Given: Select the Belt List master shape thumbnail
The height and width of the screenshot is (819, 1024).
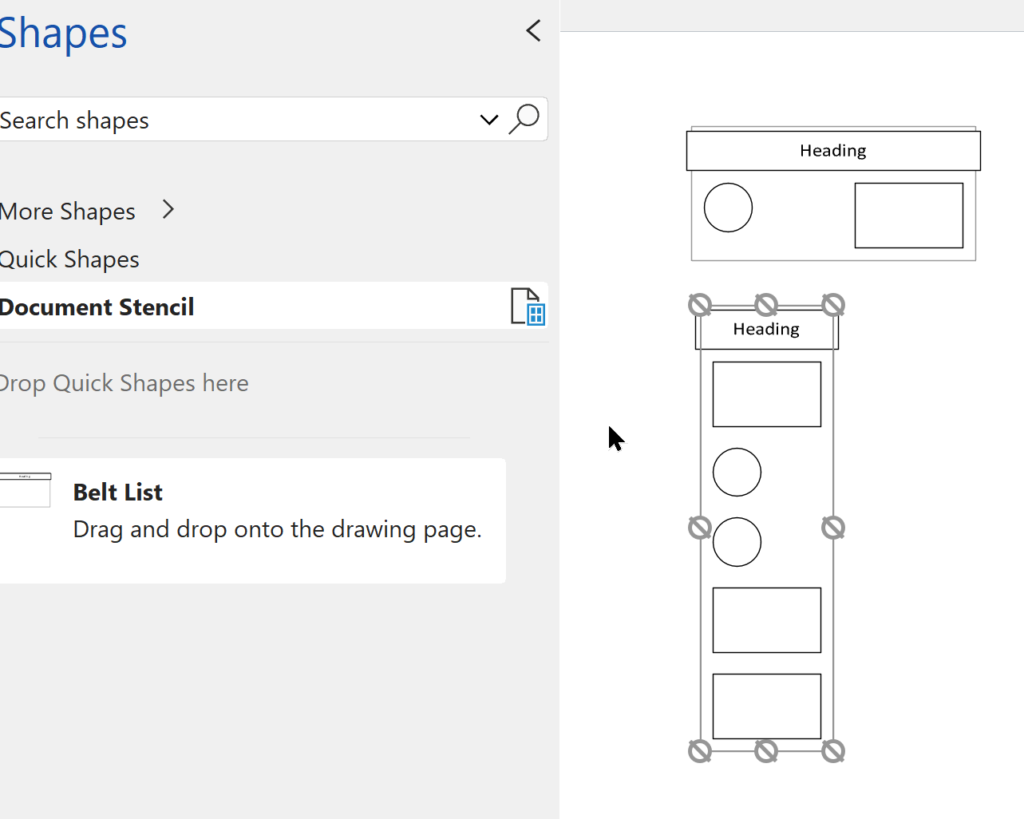Looking at the screenshot, I should (26, 489).
